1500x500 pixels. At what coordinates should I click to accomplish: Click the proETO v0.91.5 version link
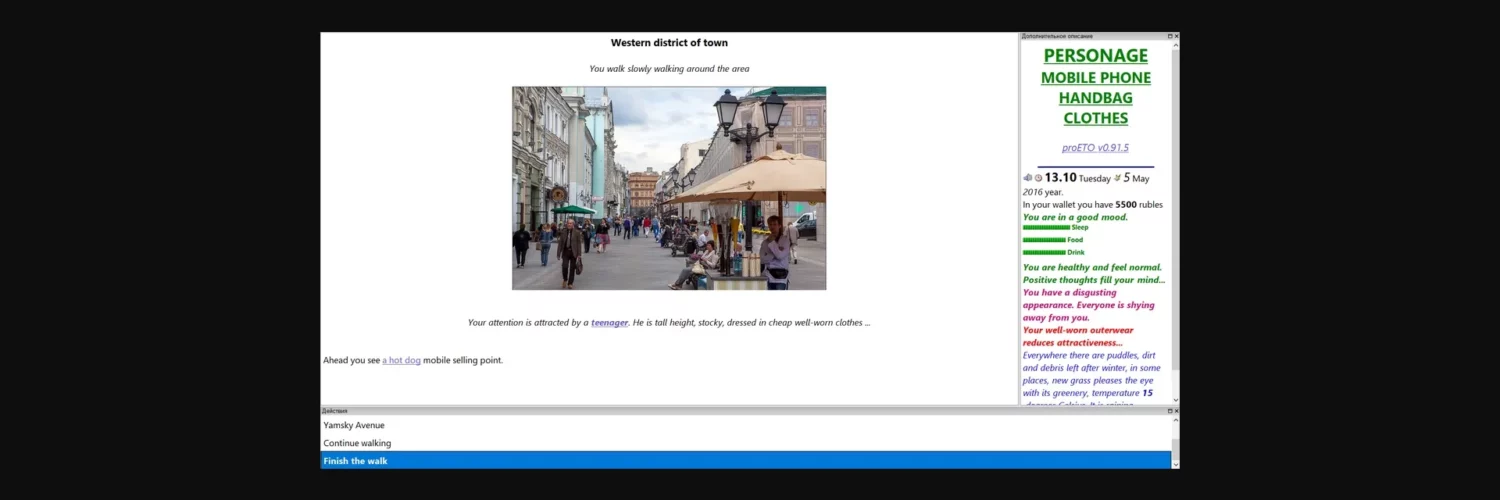tap(1095, 148)
